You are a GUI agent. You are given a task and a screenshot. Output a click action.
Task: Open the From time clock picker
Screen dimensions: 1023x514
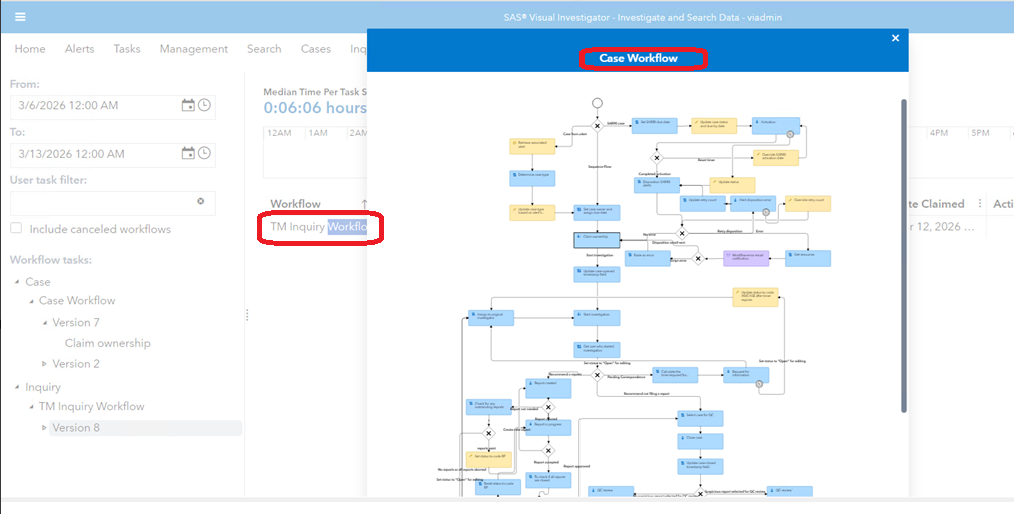click(204, 105)
